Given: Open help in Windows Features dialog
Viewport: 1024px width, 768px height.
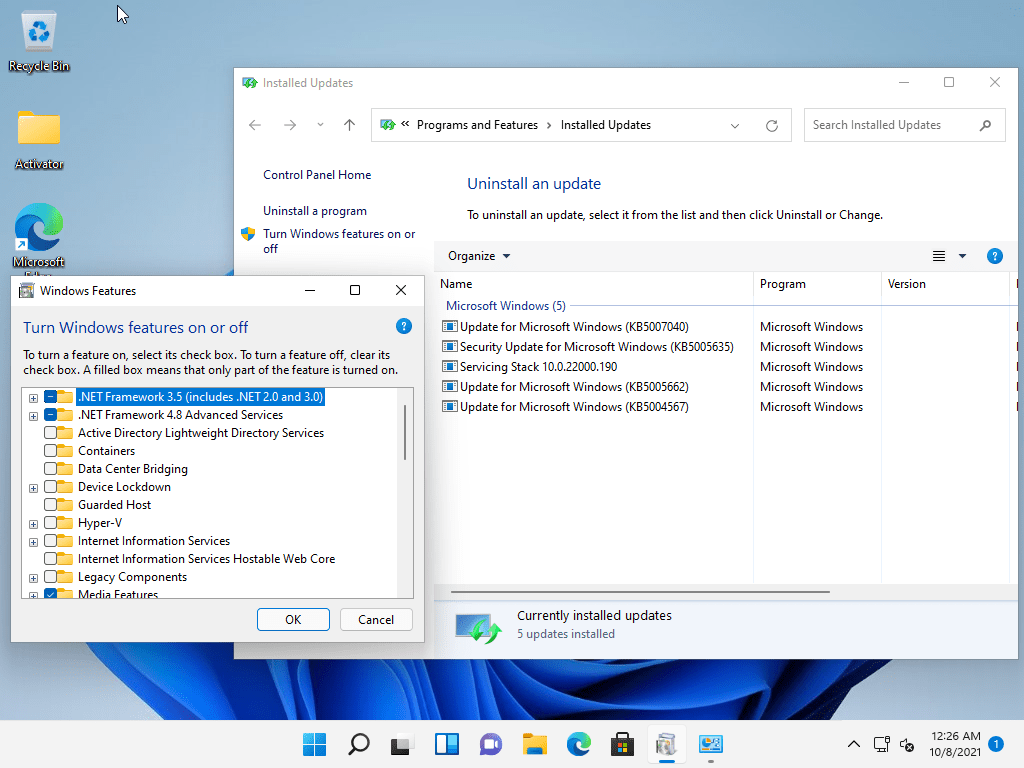Looking at the screenshot, I should (404, 326).
